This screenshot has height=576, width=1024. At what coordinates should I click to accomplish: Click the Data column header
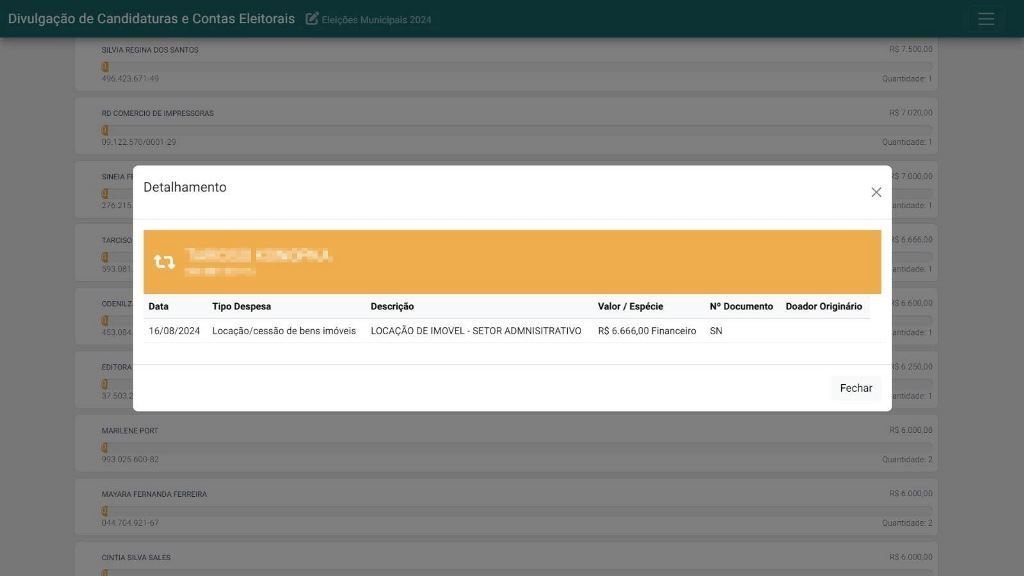pyautogui.click(x=159, y=306)
